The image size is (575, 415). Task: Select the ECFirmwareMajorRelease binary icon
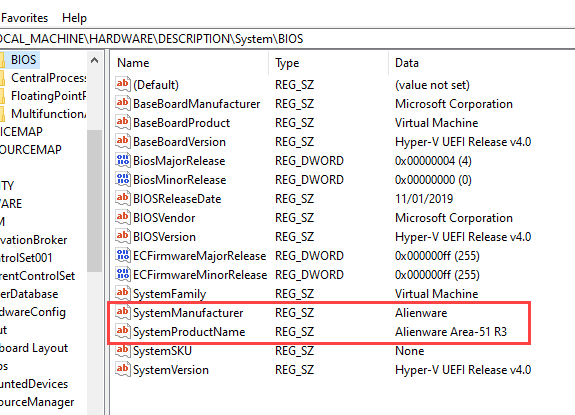tap(122, 256)
